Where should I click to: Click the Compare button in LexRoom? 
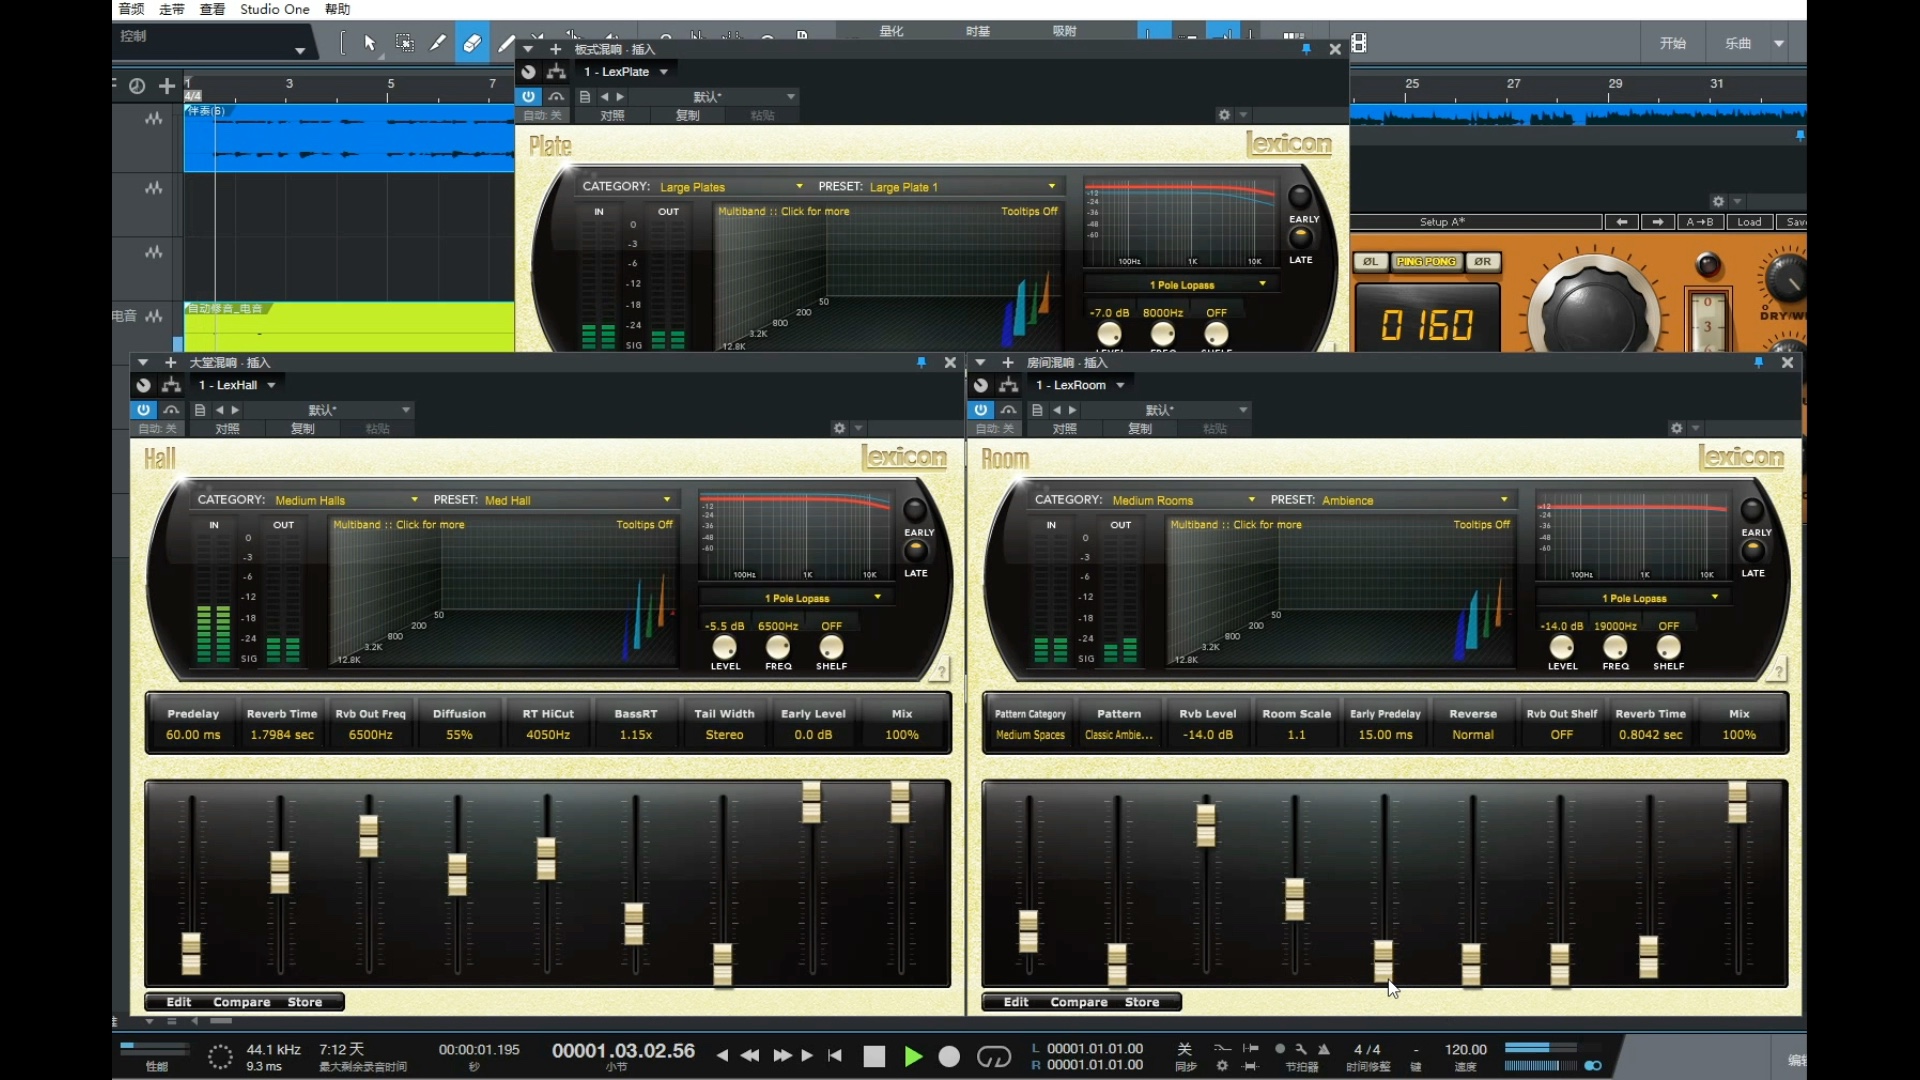tap(1077, 1001)
